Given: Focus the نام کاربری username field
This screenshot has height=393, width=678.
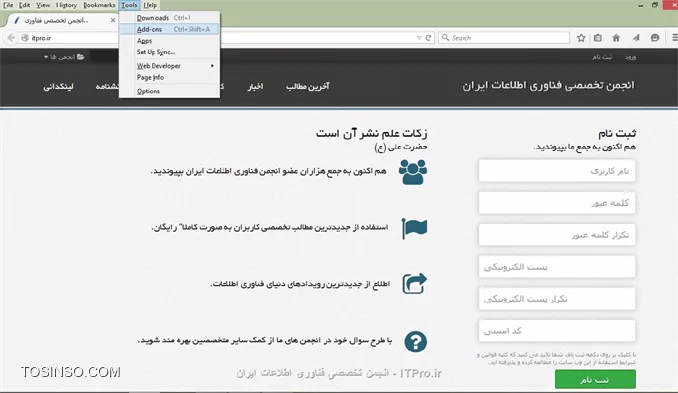Looking at the screenshot, I should click(557, 171).
